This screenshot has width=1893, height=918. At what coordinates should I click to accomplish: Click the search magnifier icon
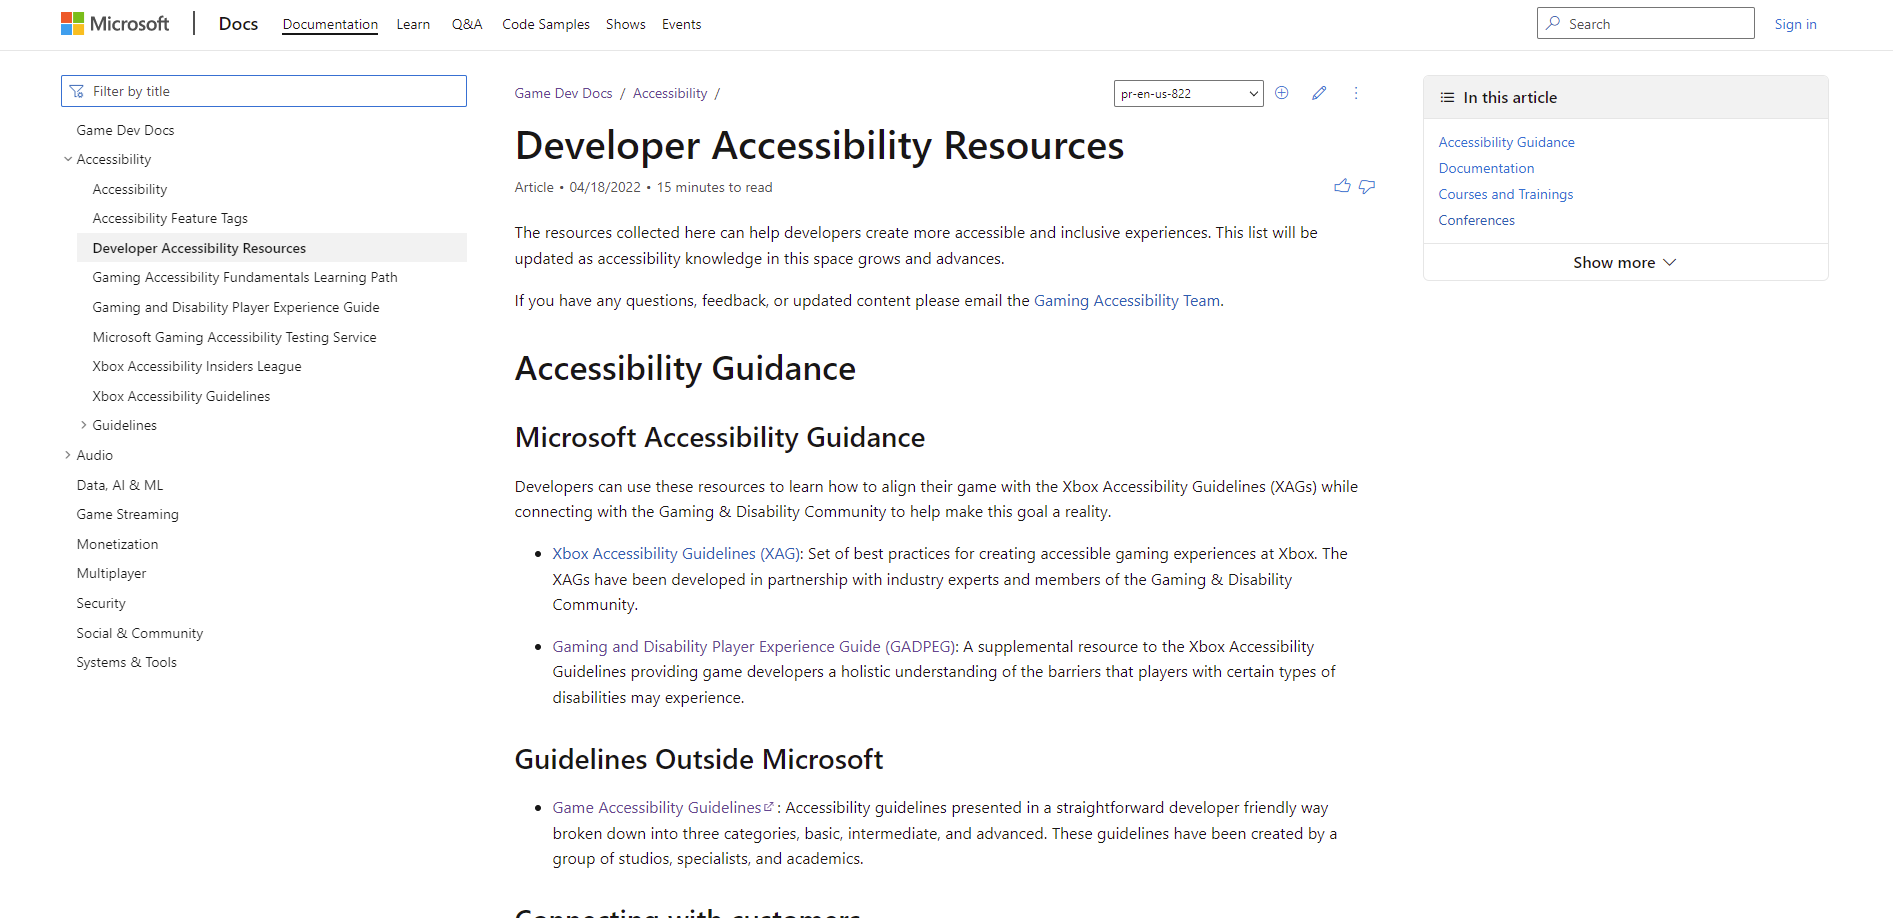[x=1553, y=23]
